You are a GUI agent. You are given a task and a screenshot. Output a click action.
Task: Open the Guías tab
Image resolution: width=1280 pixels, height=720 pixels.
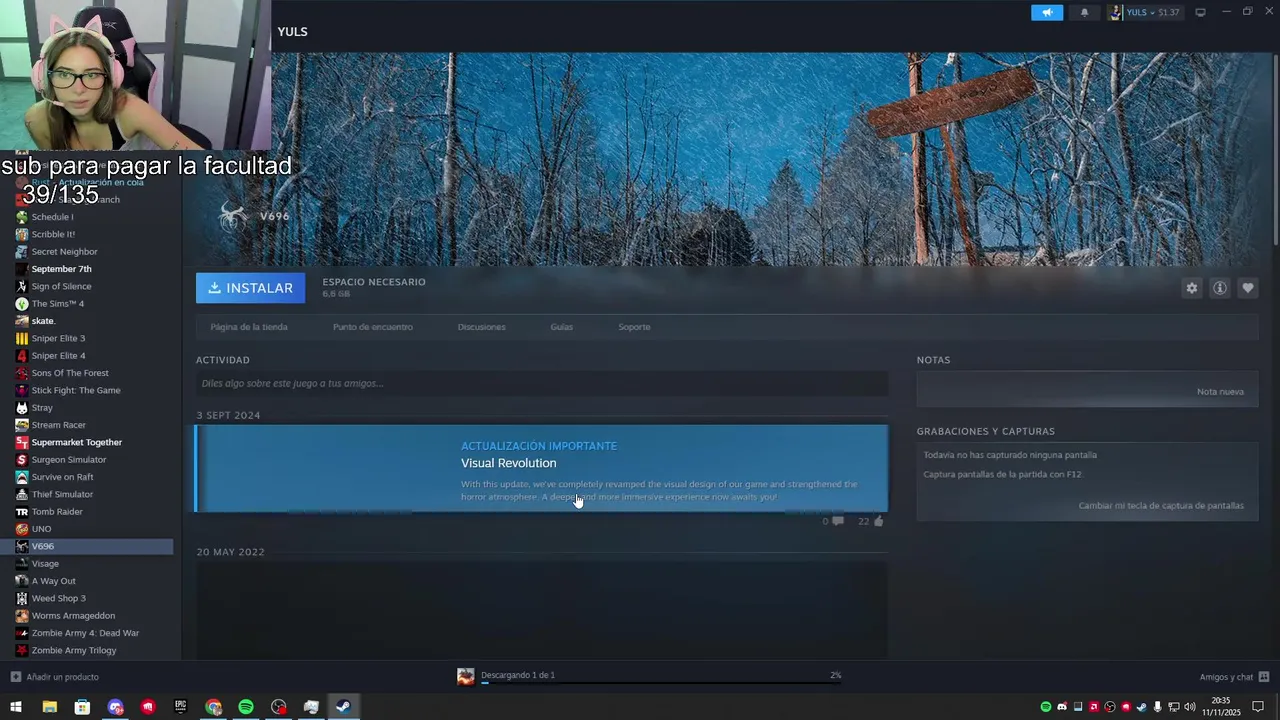(x=561, y=327)
